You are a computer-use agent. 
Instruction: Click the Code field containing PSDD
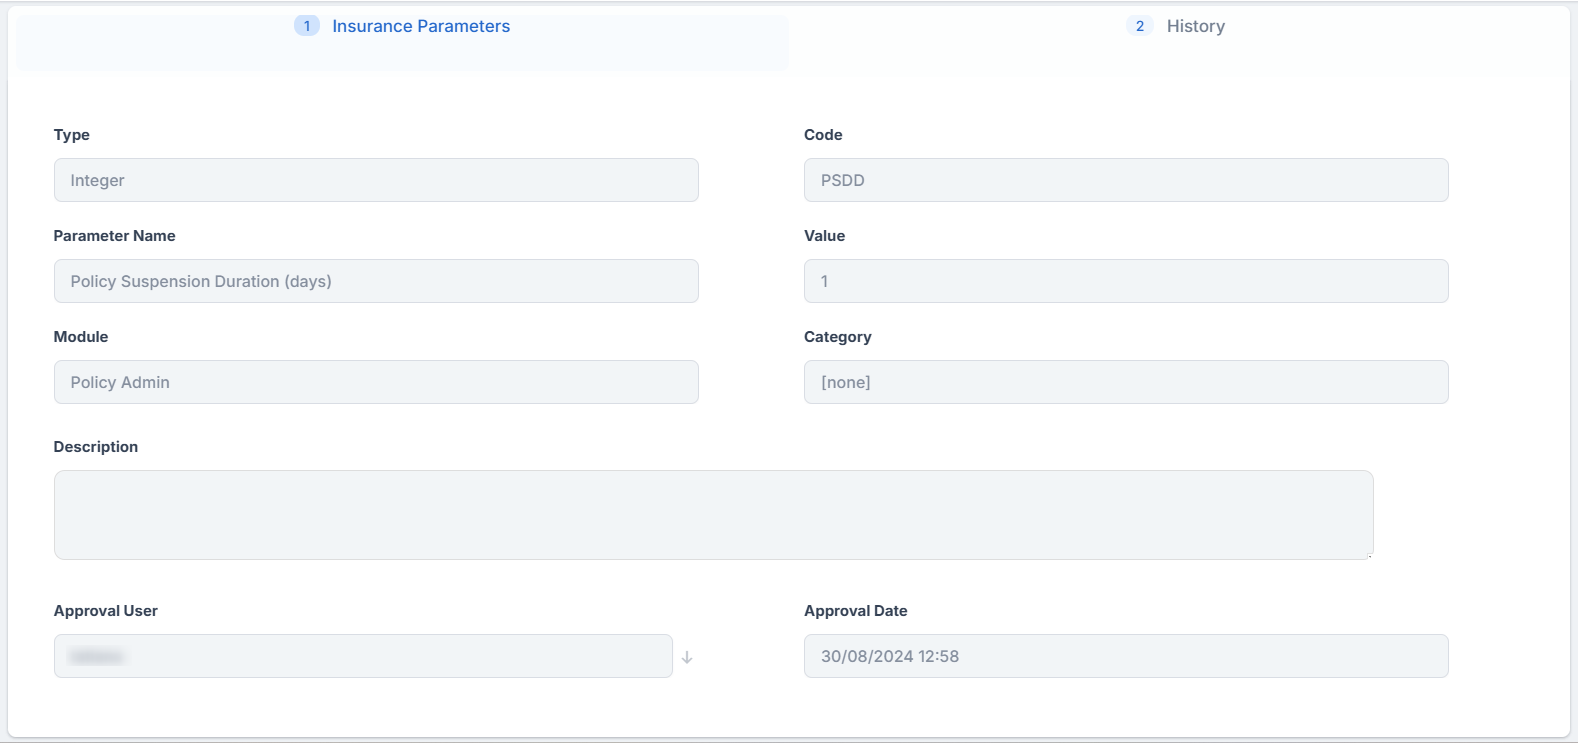click(1126, 180)
